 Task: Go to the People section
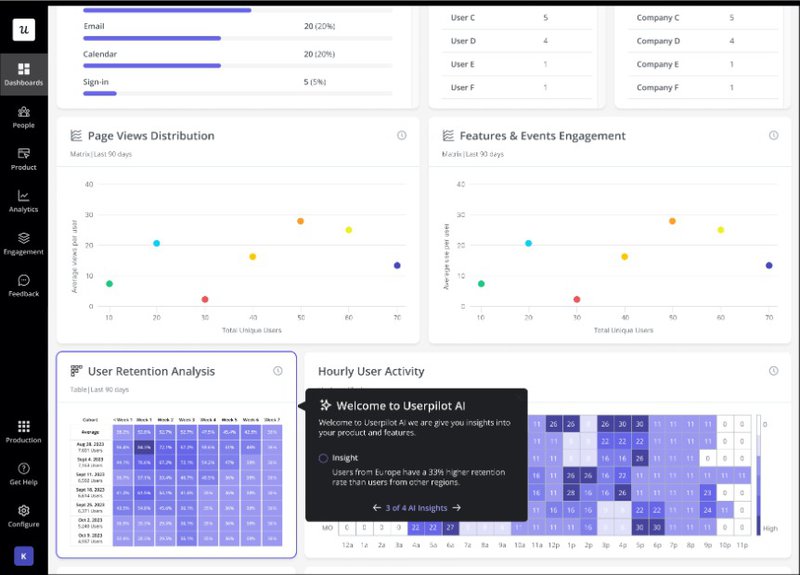pyautogui.click(x=23, y=116)
